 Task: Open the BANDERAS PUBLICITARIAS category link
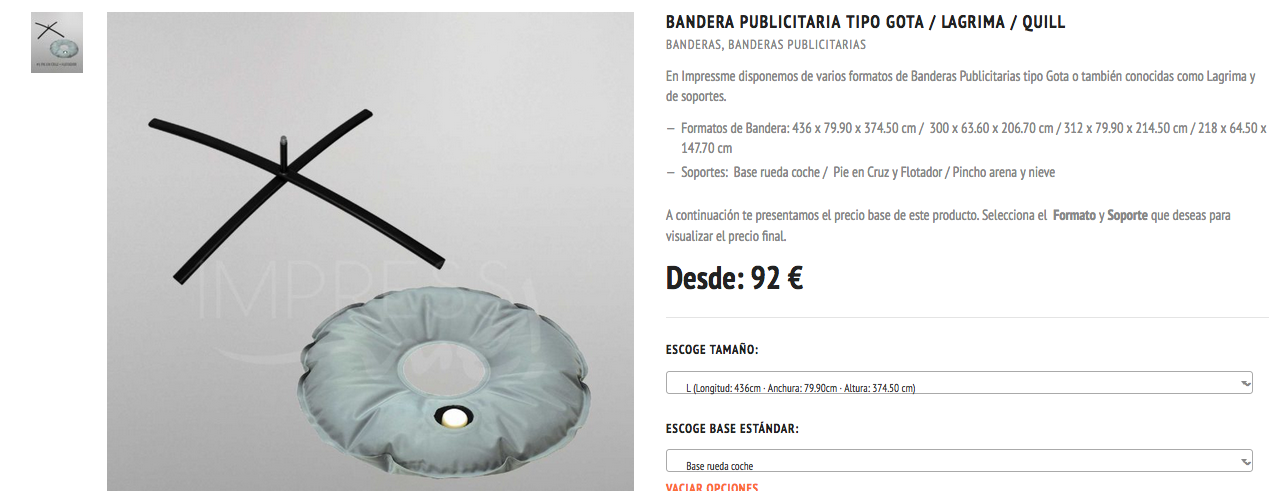(x=797, y=45)
